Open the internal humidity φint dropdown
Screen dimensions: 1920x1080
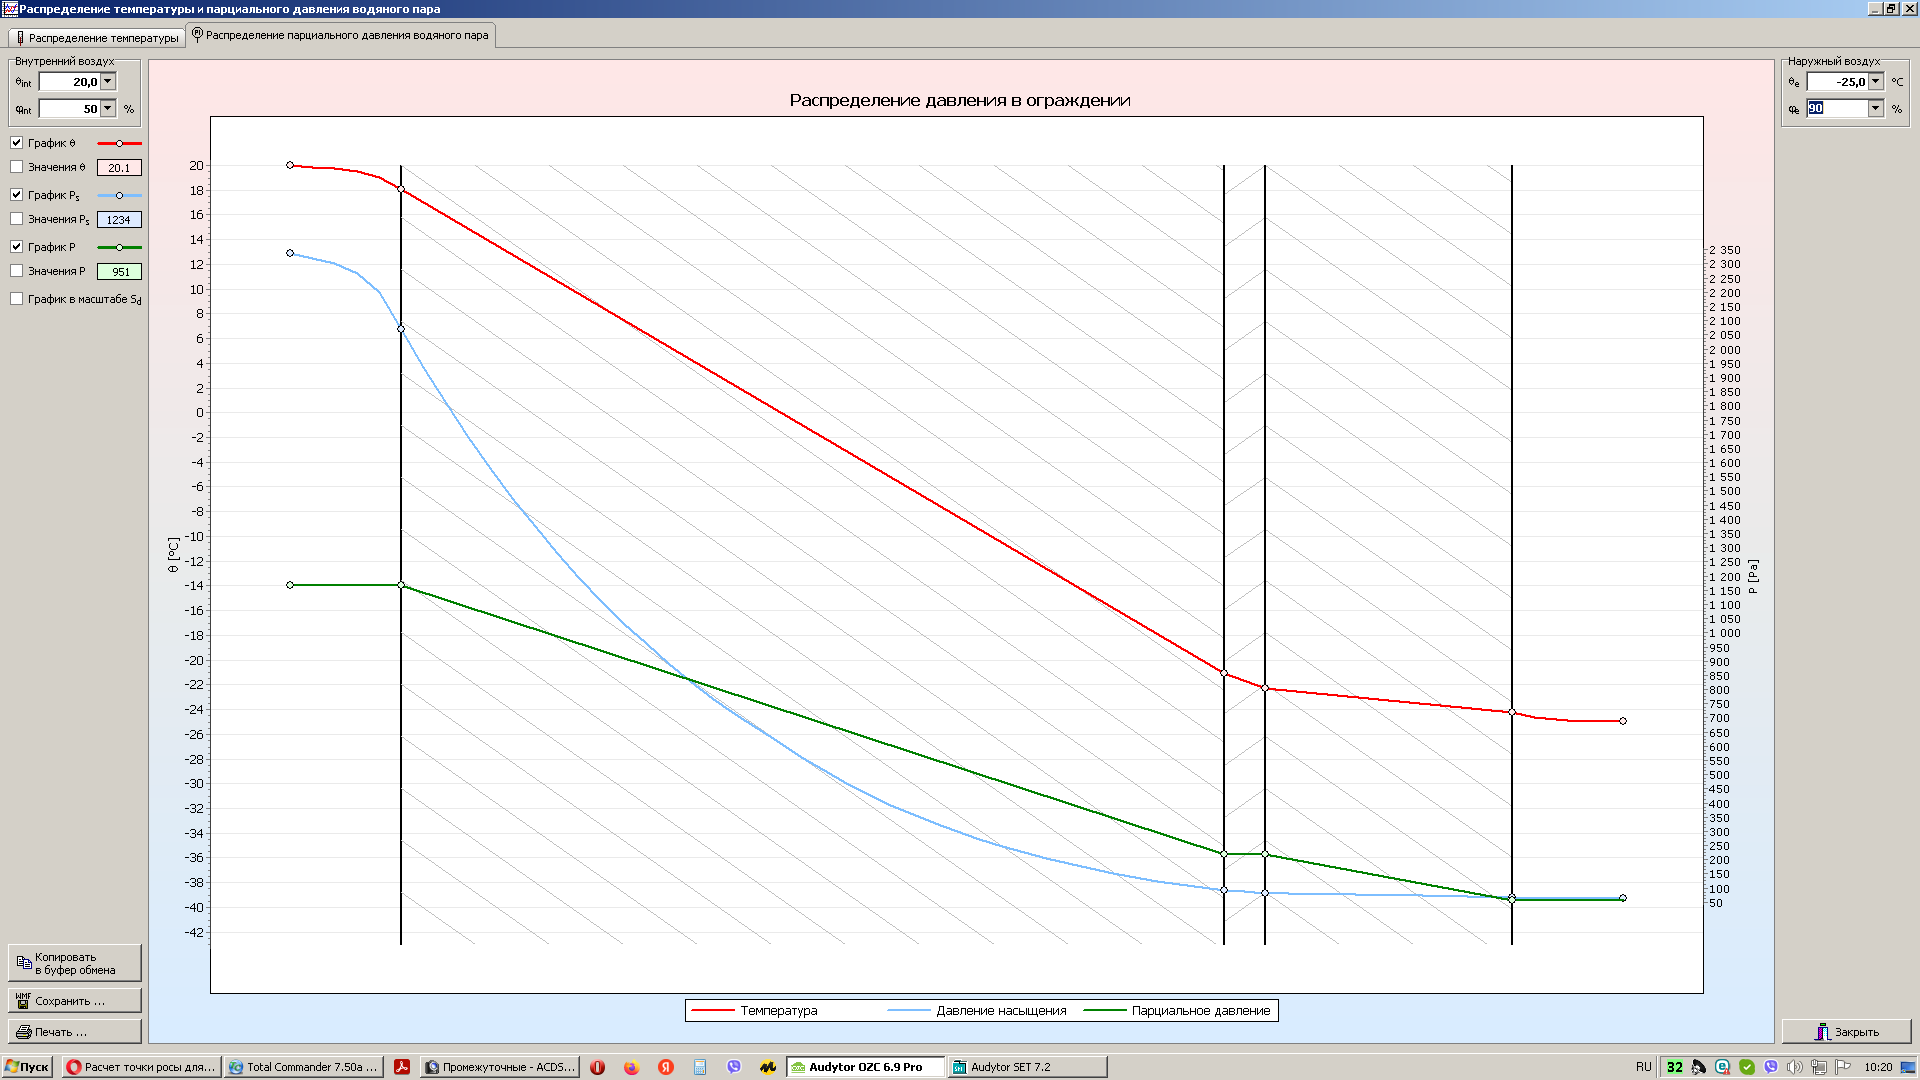(x=108, y=109)
